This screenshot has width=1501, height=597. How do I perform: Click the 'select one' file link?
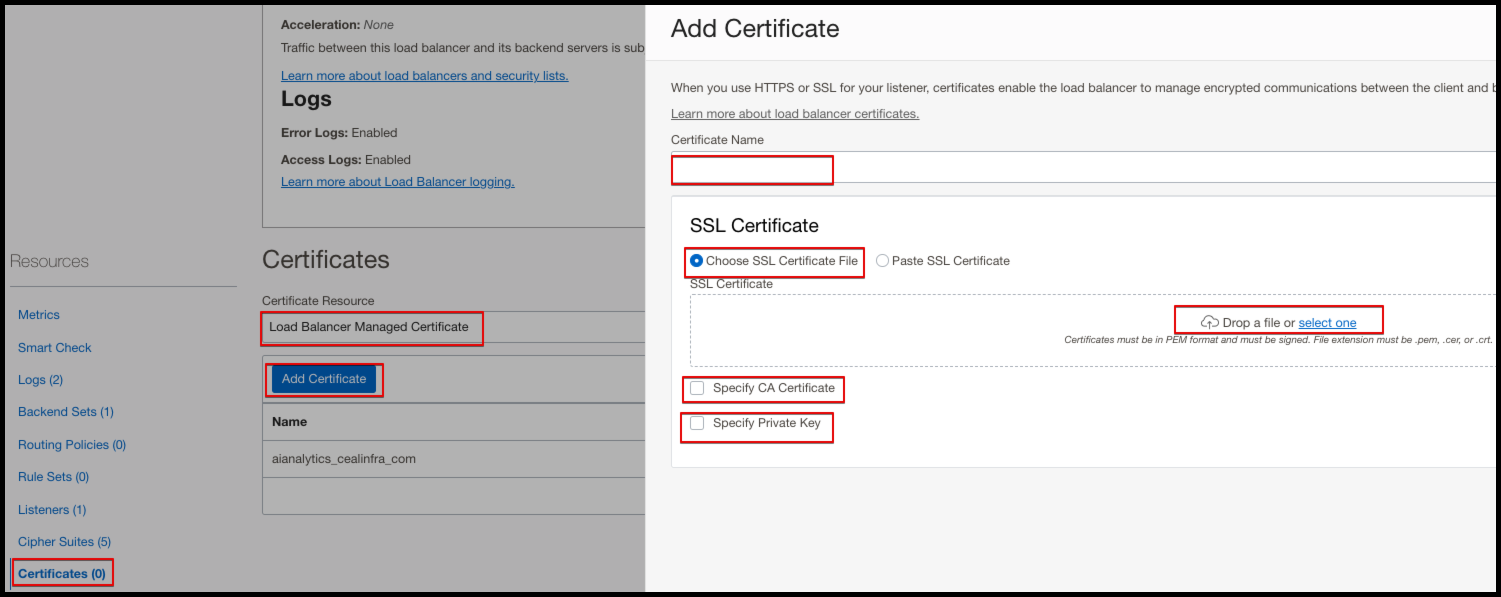tap(1327, 323)
